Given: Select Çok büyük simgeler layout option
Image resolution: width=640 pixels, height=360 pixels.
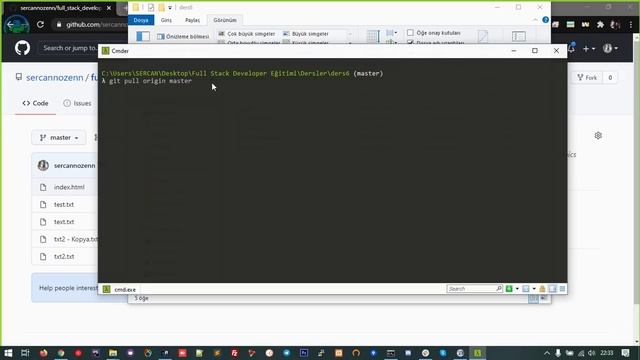Looking at the screenshot, I should coord(247,34).
